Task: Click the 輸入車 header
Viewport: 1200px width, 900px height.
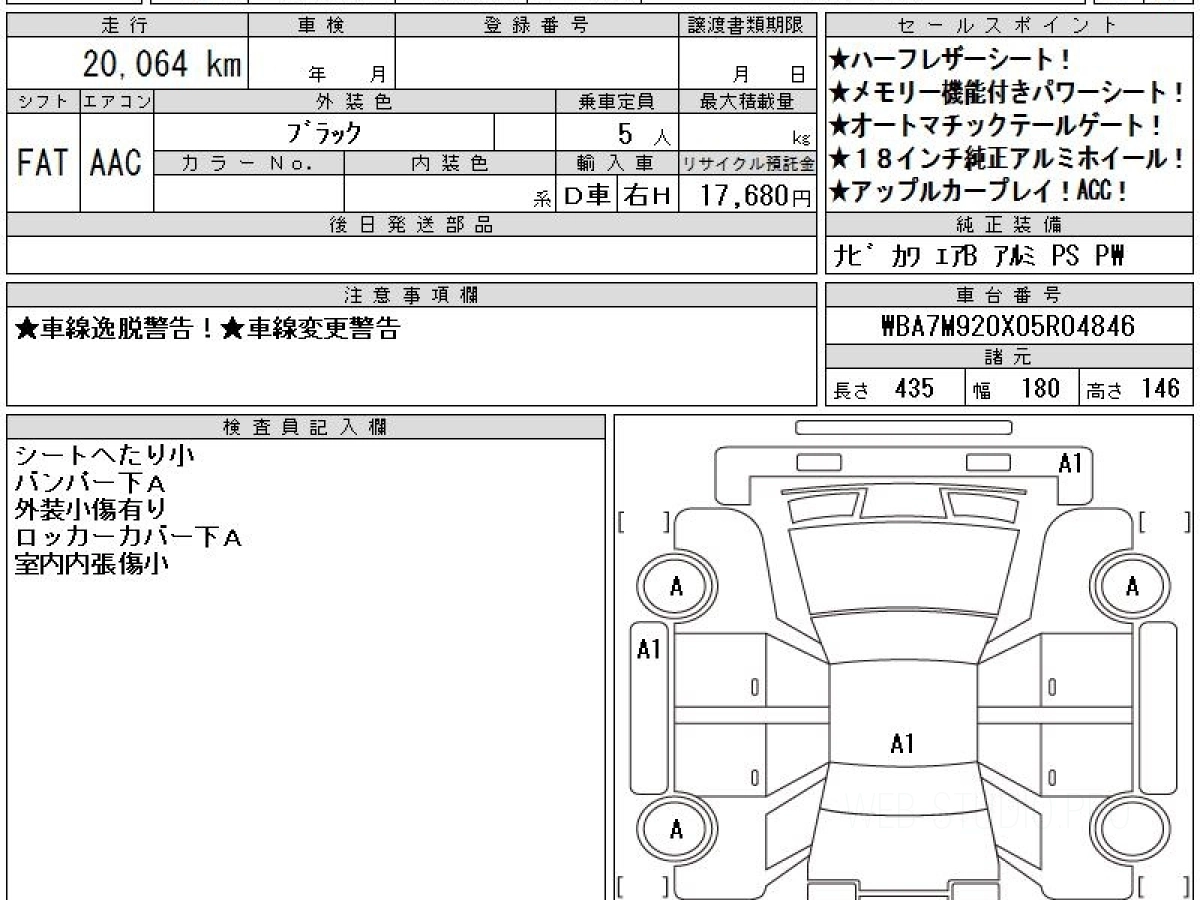Action: pos(617,163)
